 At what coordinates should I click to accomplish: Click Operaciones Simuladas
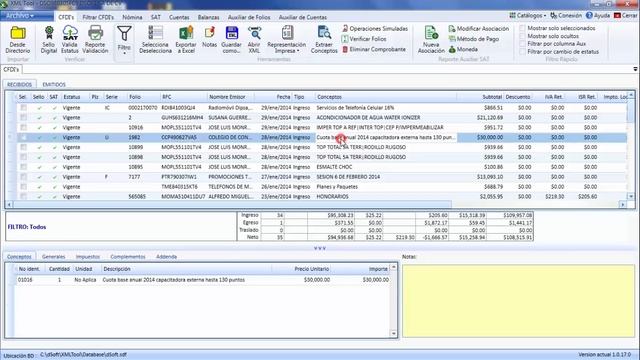click(x=375, y=29)
